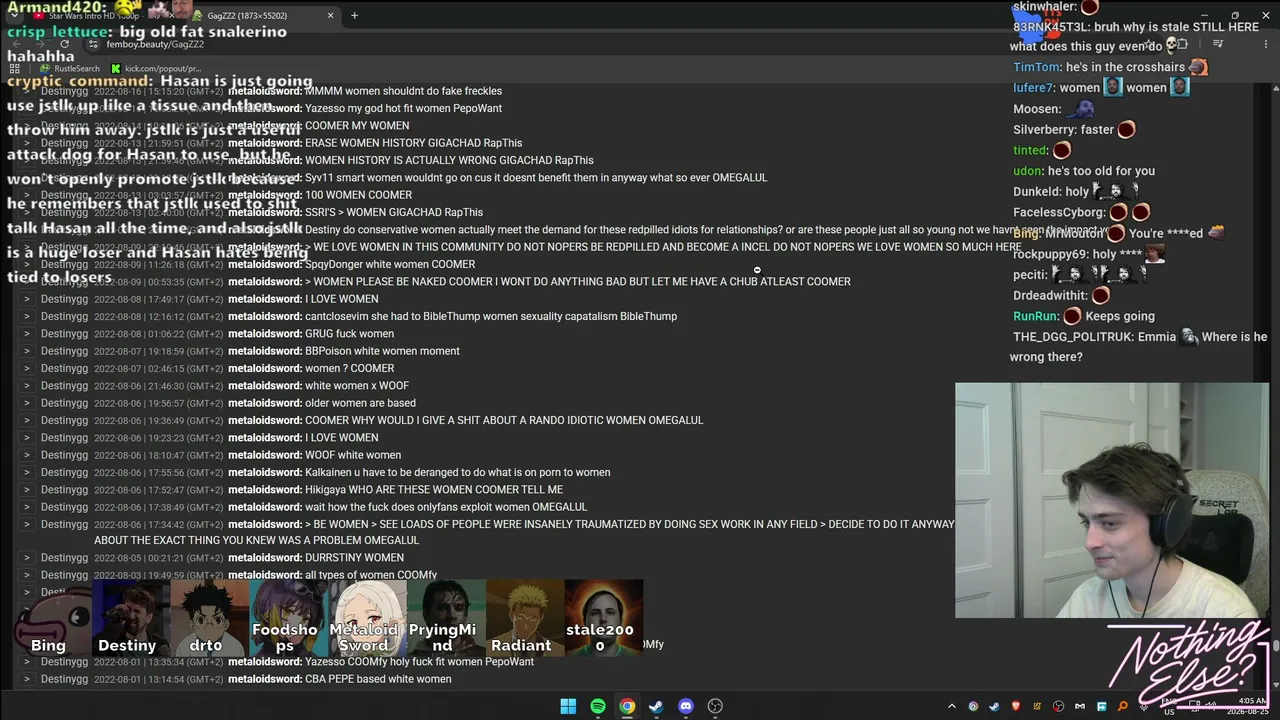Open Spotify from the taskbar

click(598, 706)
